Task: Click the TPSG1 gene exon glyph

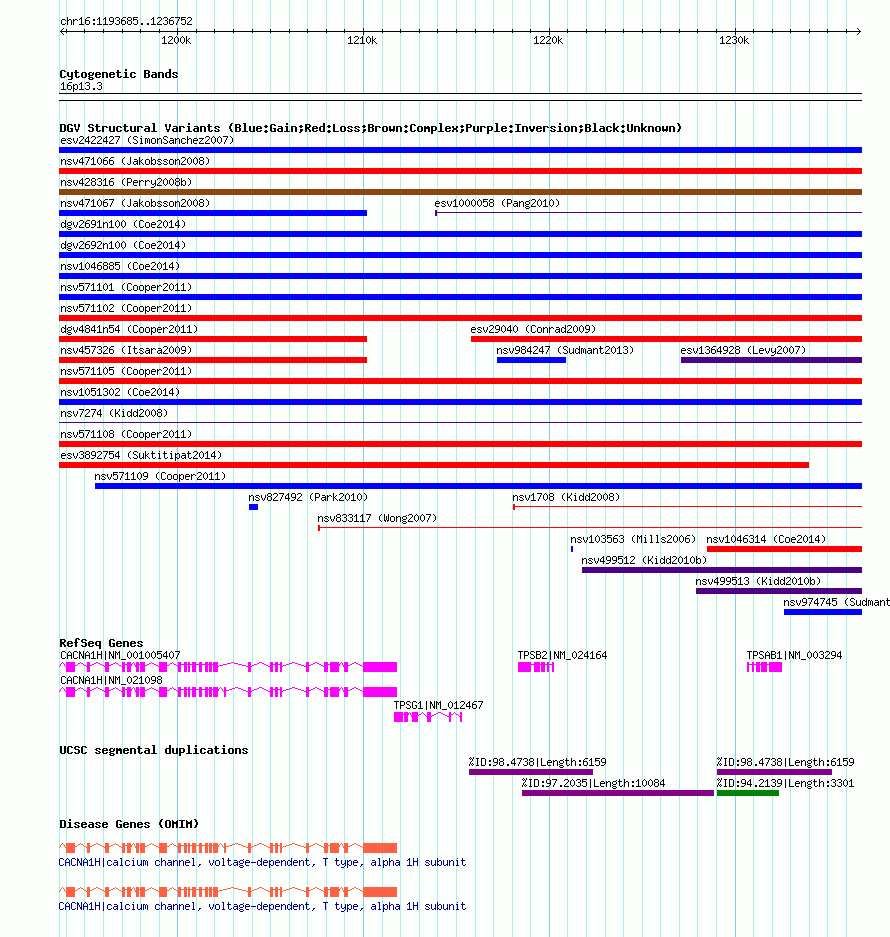Action: click(428, 717)
